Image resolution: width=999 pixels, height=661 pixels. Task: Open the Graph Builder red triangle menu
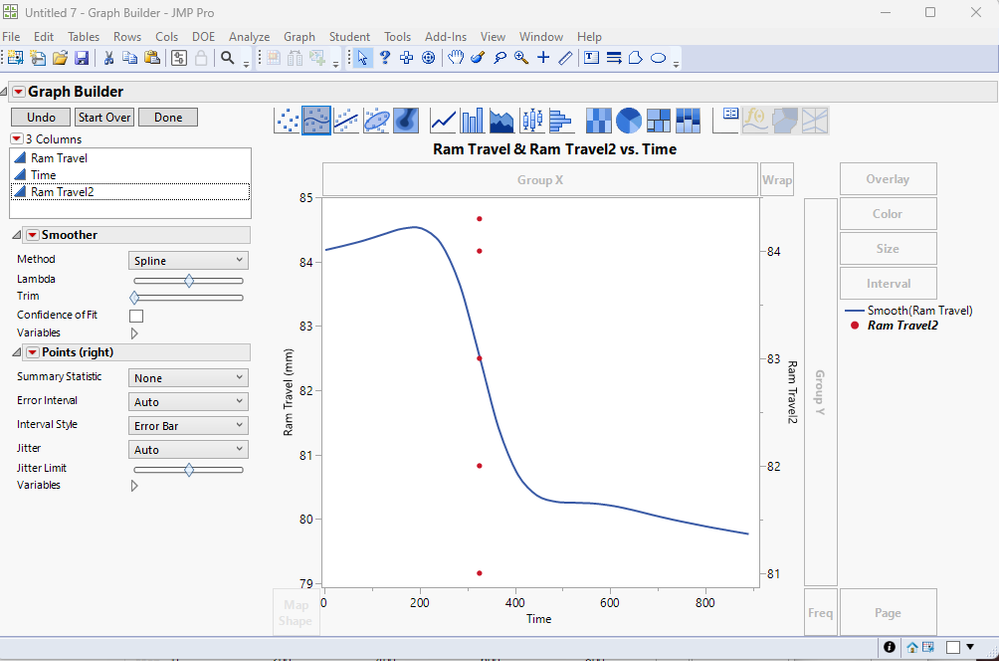click(18, 92)
